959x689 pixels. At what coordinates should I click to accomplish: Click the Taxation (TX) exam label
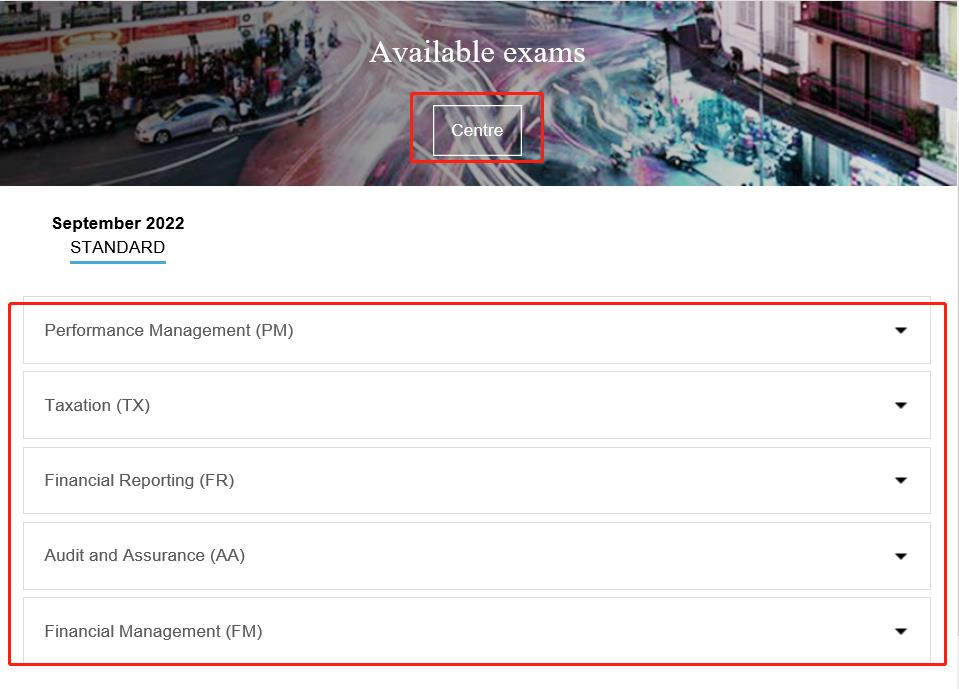(97, 405)
